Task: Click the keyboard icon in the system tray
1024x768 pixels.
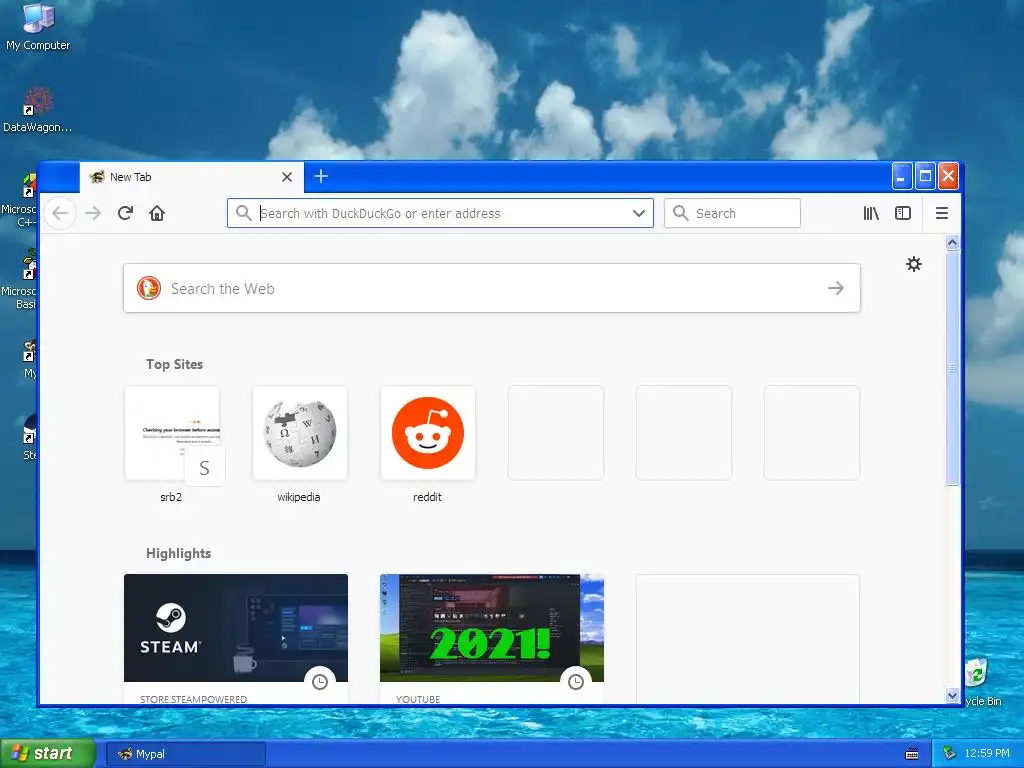Action: click(912, 754)
